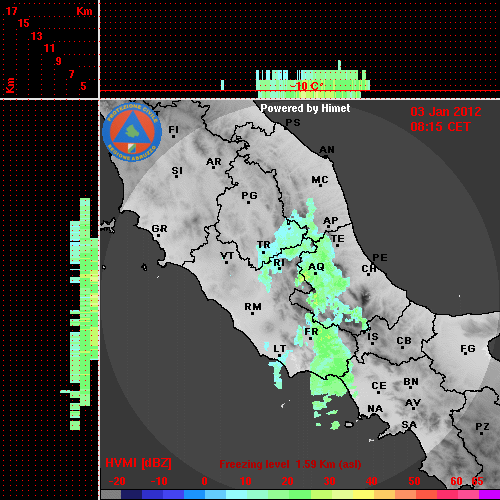The height and width of the screenshot is (500, 500).
Task: Click the yellow 40 dBZ color swatch
Action: (x=363, y=494)
